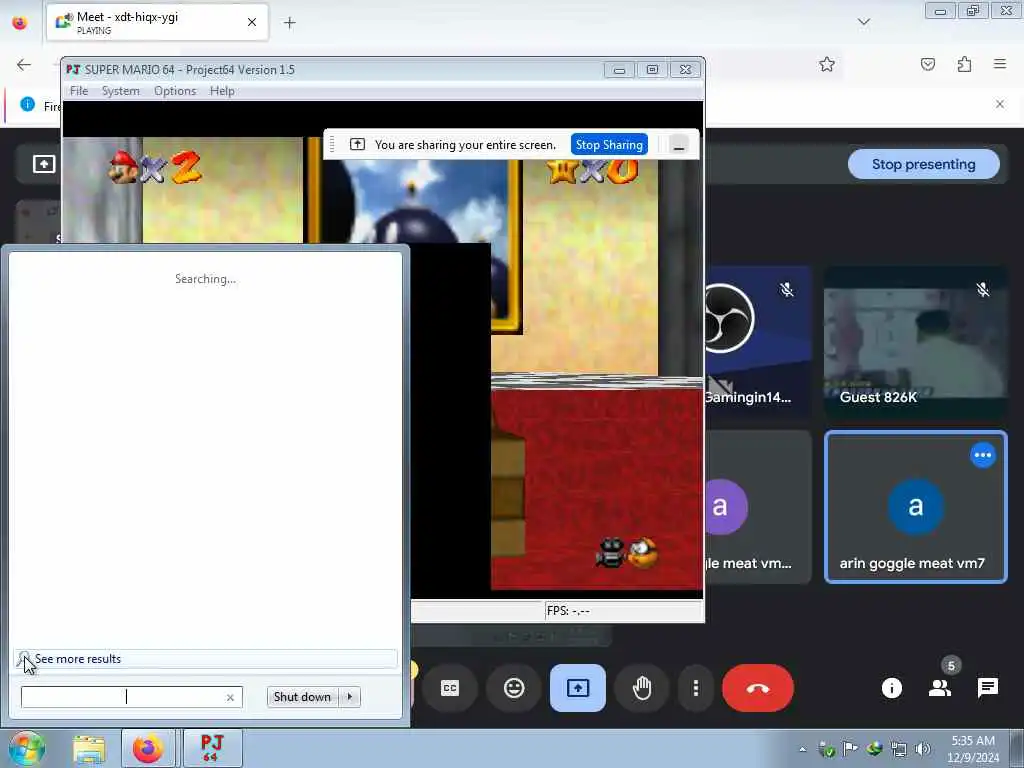1024x768 pixels.
Task: Open the chat panel in Meet
Action: click(x=987, y=688)
